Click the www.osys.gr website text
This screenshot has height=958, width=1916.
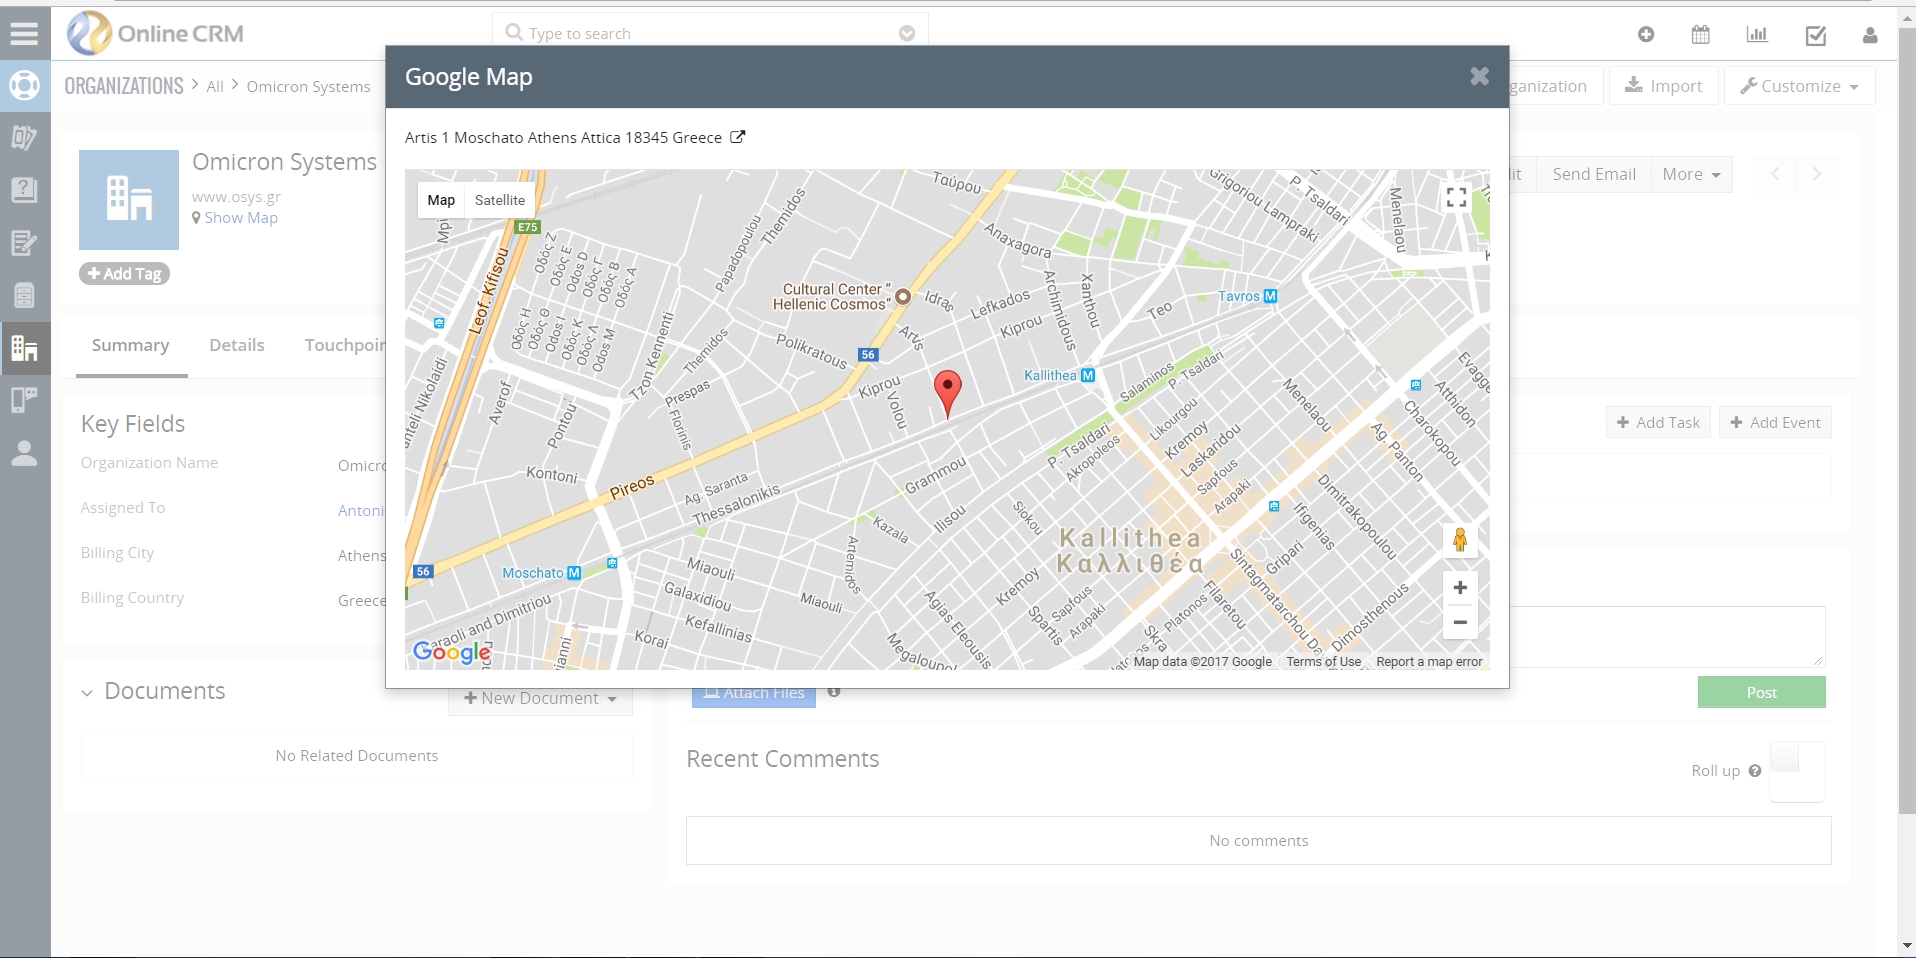click(236, 197)
